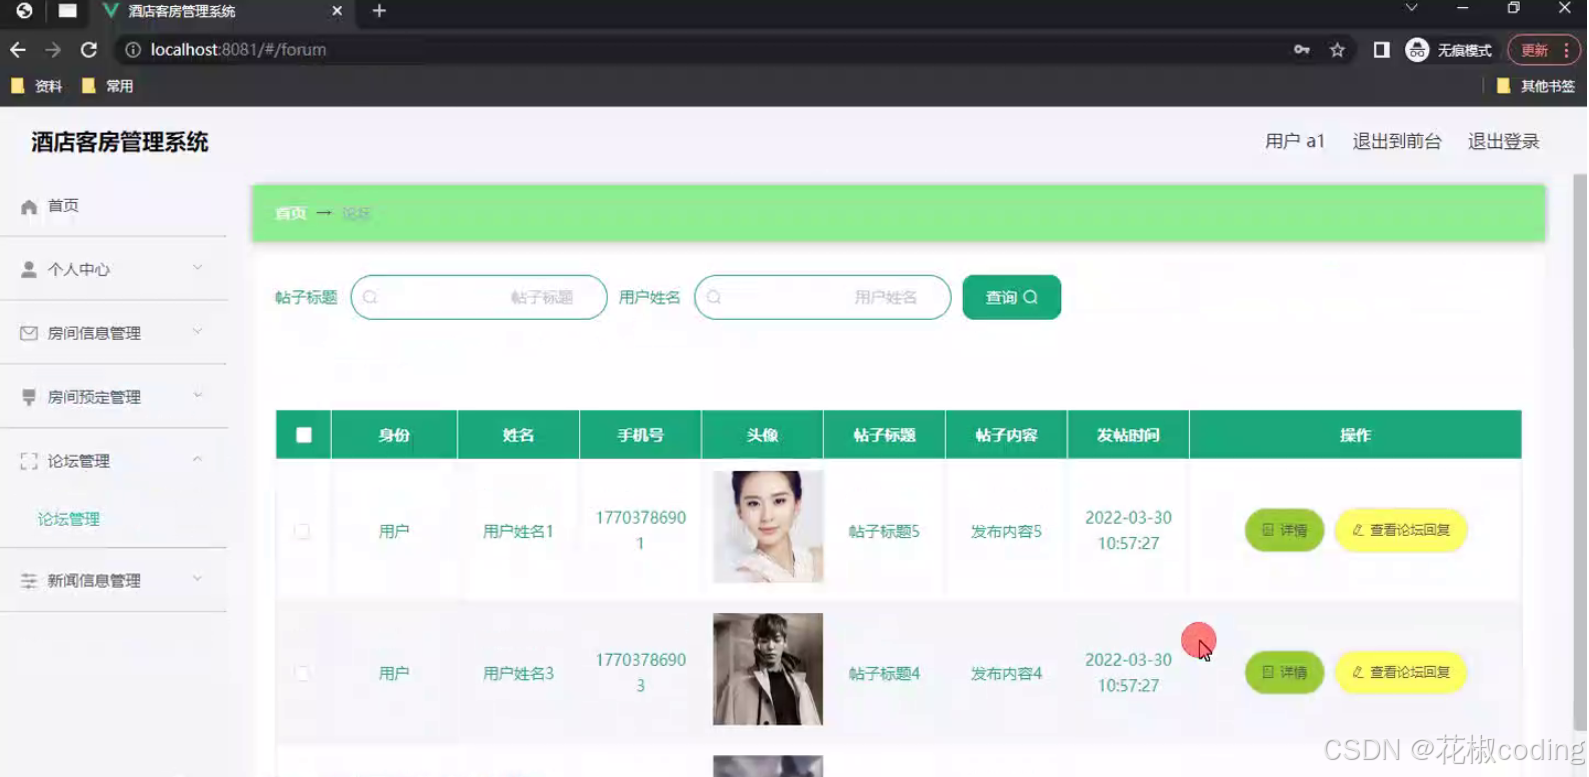Check the row checkbox for 用户姓名3

(302, 673)
